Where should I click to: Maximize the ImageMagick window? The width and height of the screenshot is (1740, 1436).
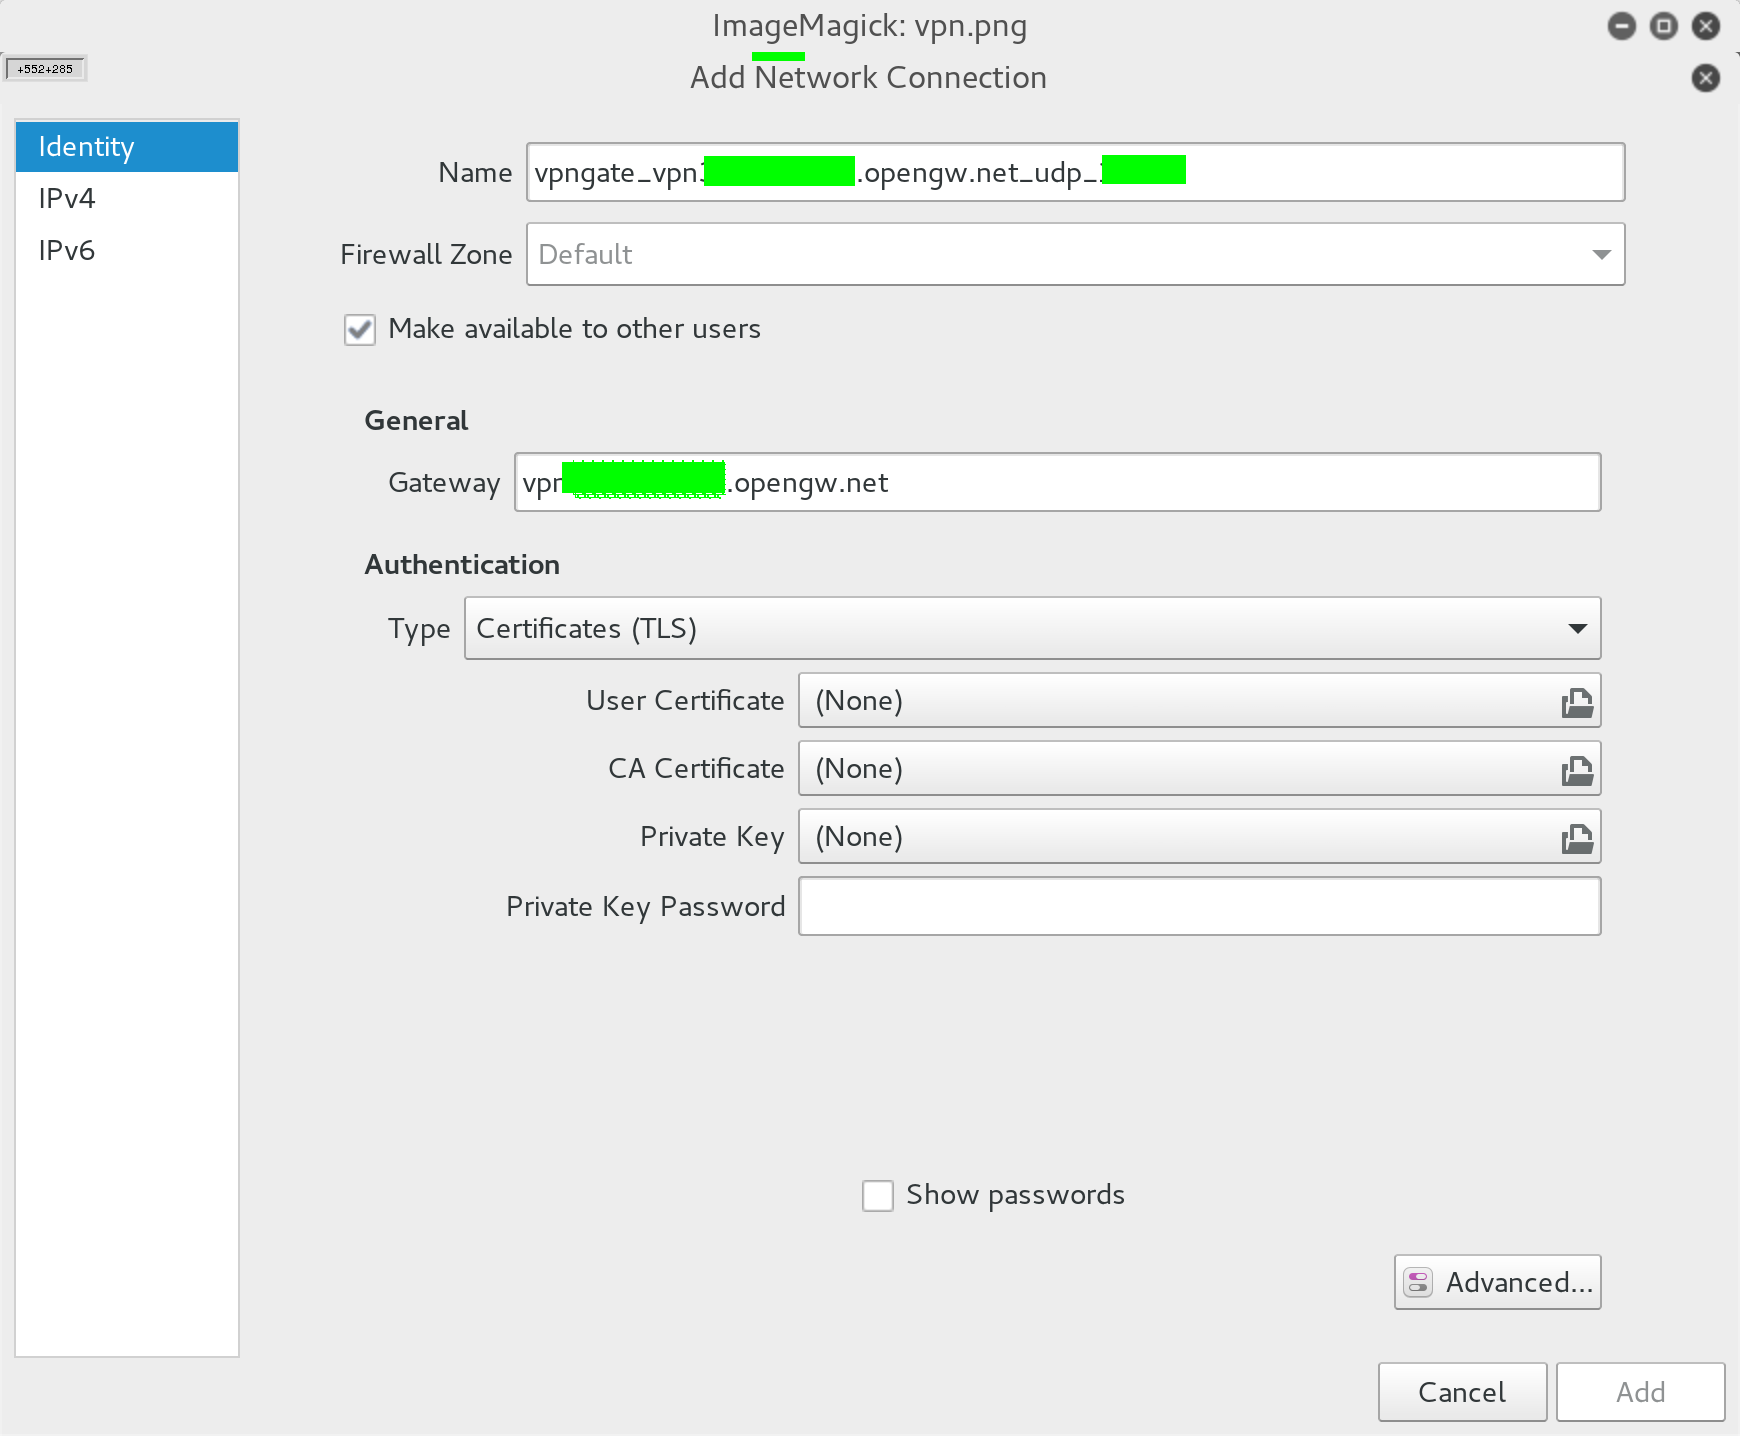(x=1663, y=26)
